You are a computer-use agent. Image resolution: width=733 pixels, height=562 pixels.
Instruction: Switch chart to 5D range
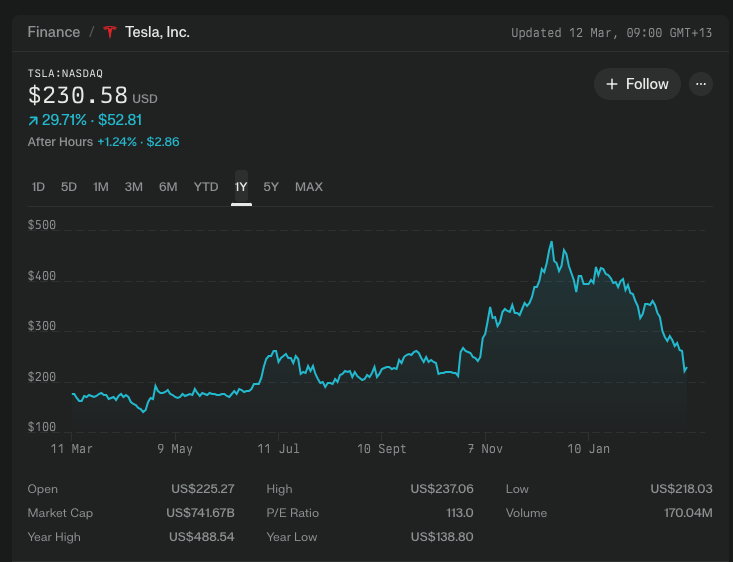[69, 187]
